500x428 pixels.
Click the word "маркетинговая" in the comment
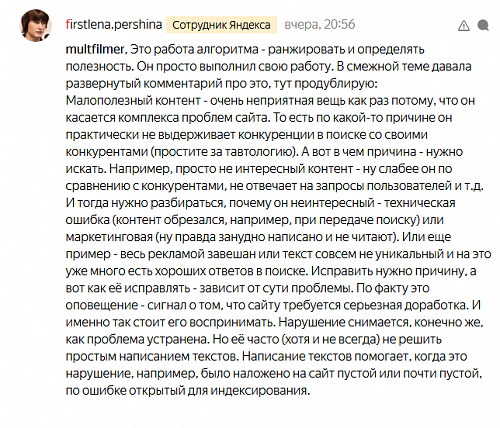click(109, 237)
